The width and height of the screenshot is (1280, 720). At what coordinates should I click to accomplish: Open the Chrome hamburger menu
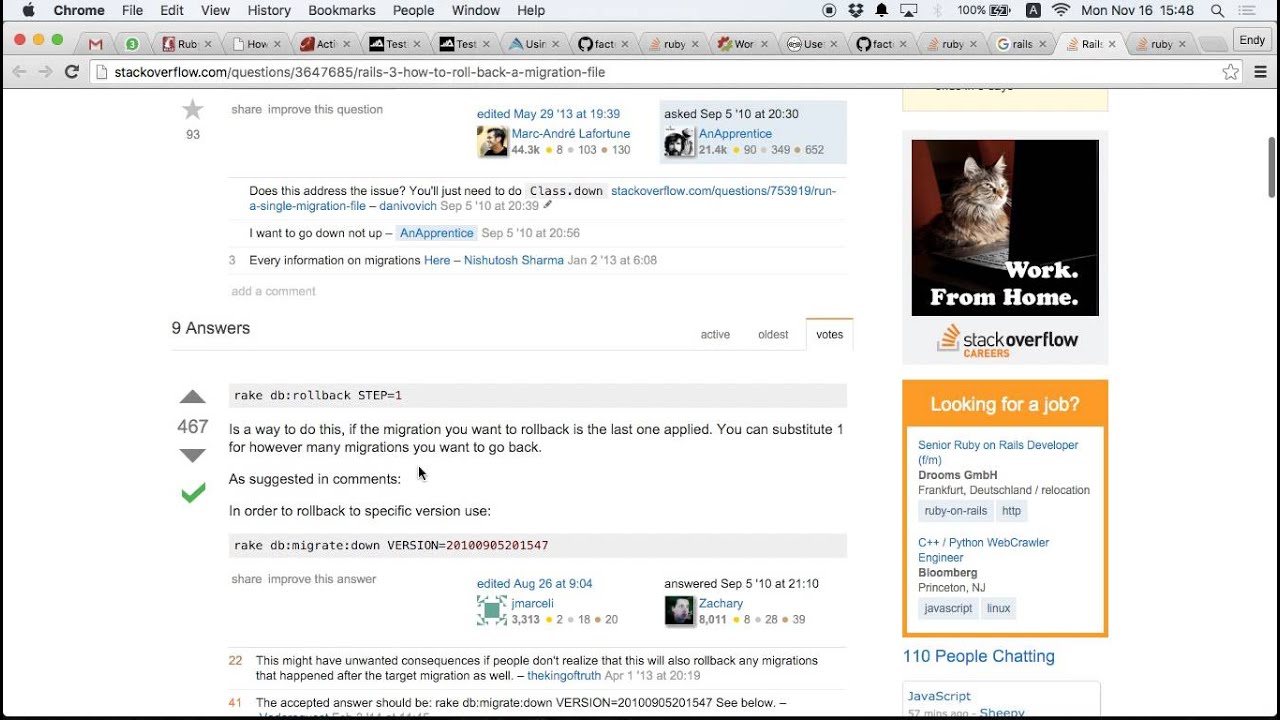click(1260, 72)
